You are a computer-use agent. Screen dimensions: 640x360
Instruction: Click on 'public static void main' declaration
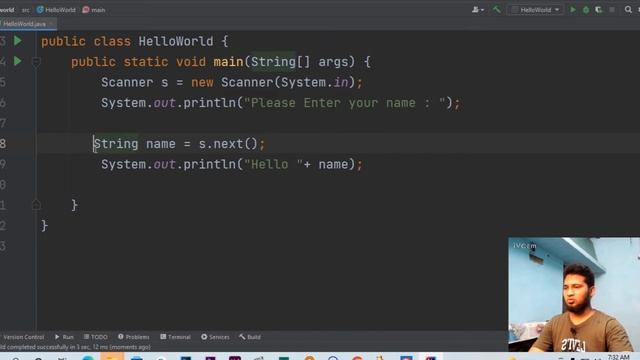click(220, 62)
